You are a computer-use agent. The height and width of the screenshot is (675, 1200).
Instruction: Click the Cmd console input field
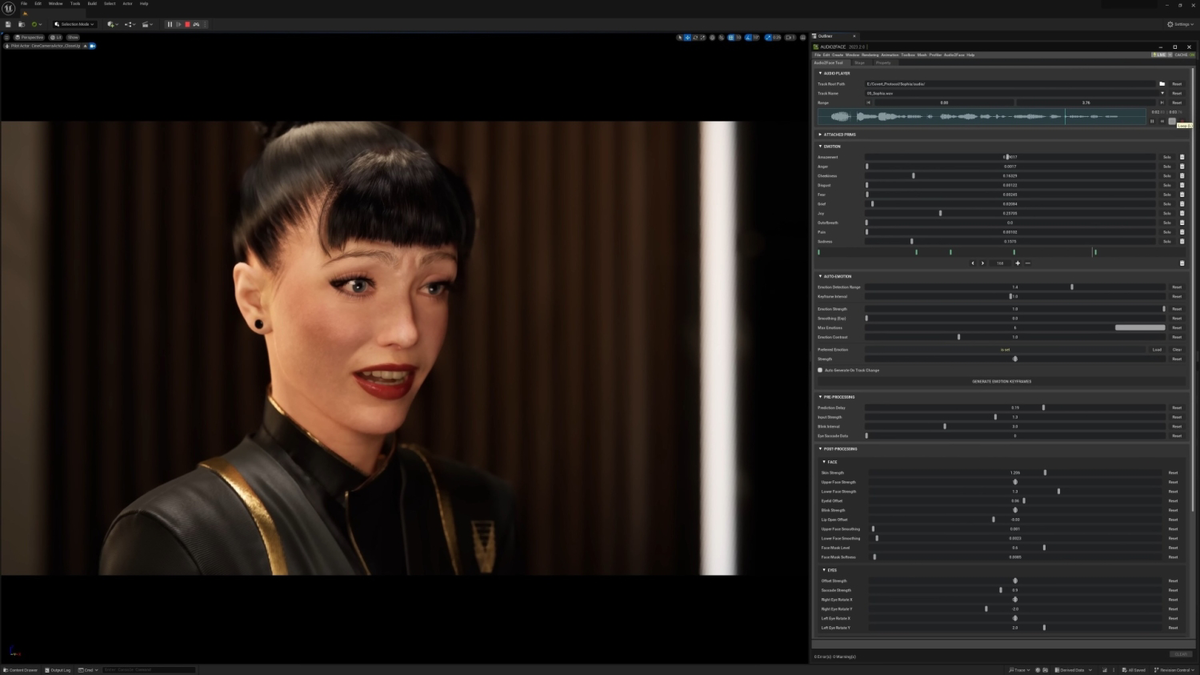150,670
